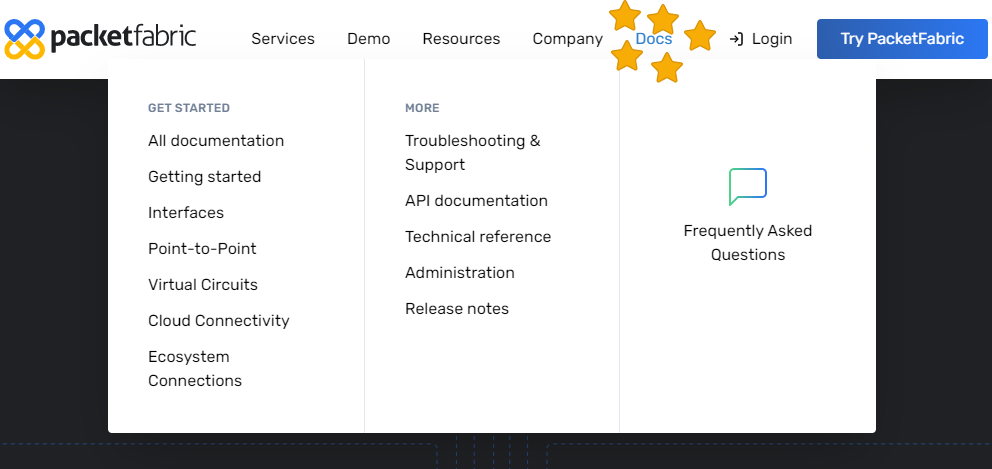Click the Docs menu item
The width and height of the screenshot is (992, 469).
pyautogui.click(x=654, y=39)
